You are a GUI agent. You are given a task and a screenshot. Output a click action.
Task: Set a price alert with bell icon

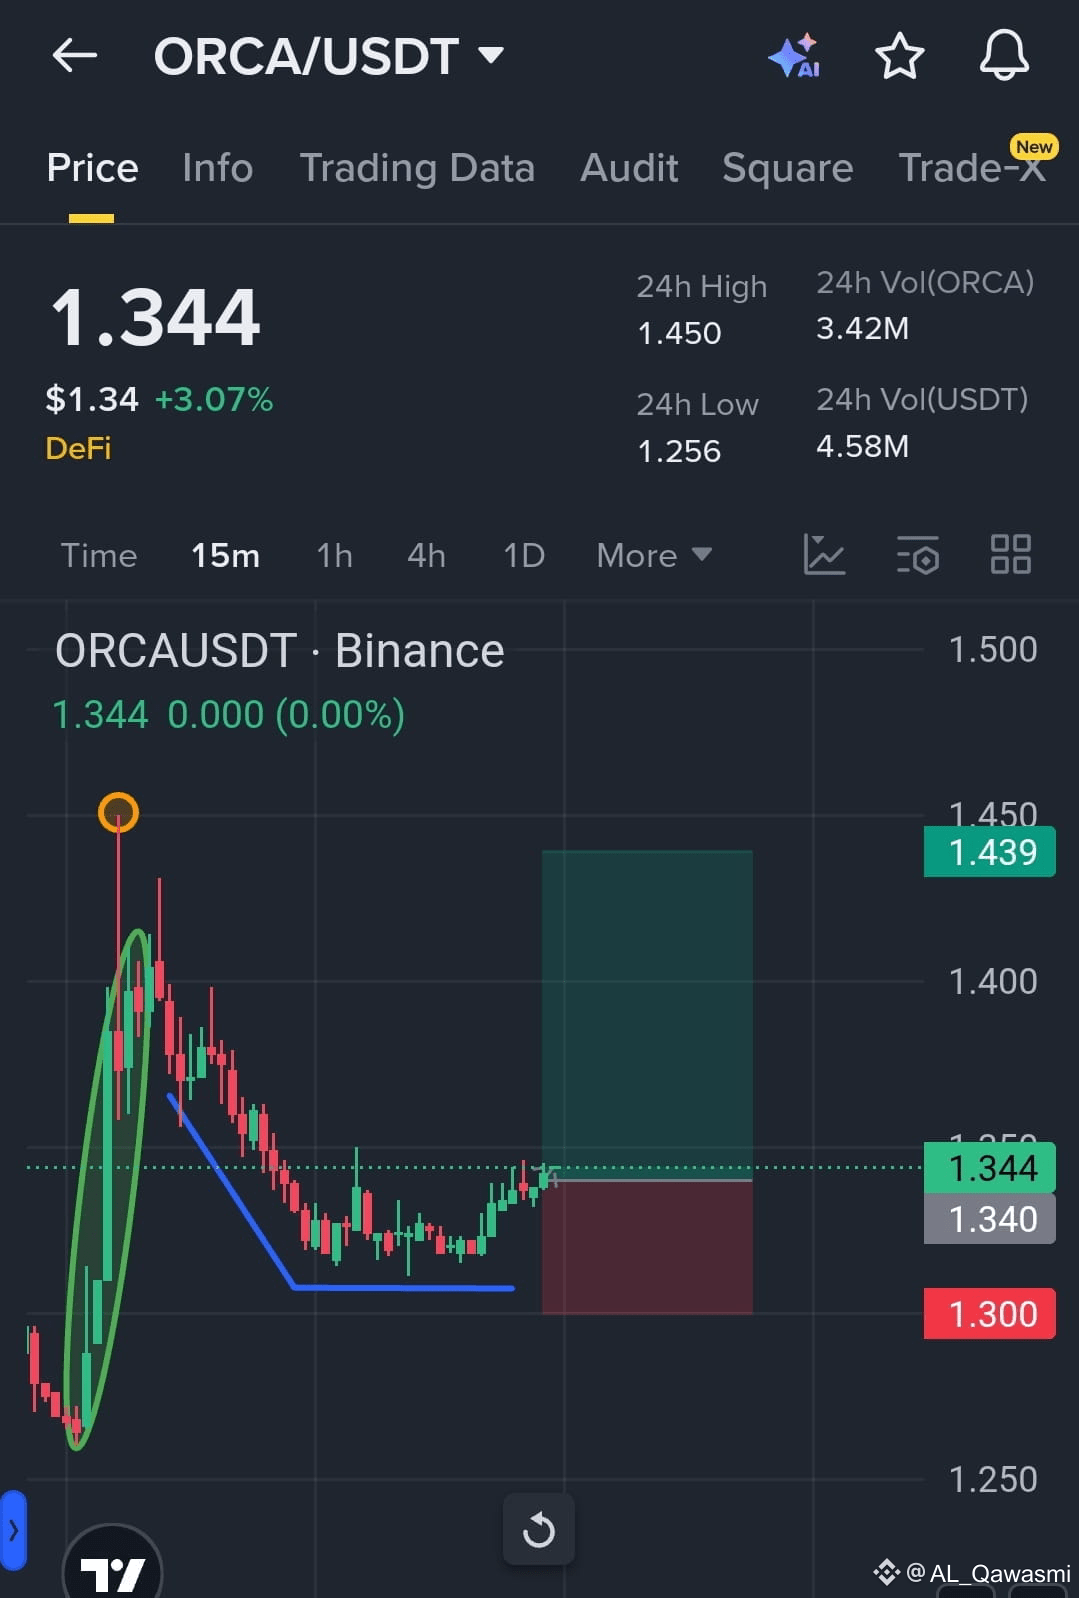click(1004, 56)
